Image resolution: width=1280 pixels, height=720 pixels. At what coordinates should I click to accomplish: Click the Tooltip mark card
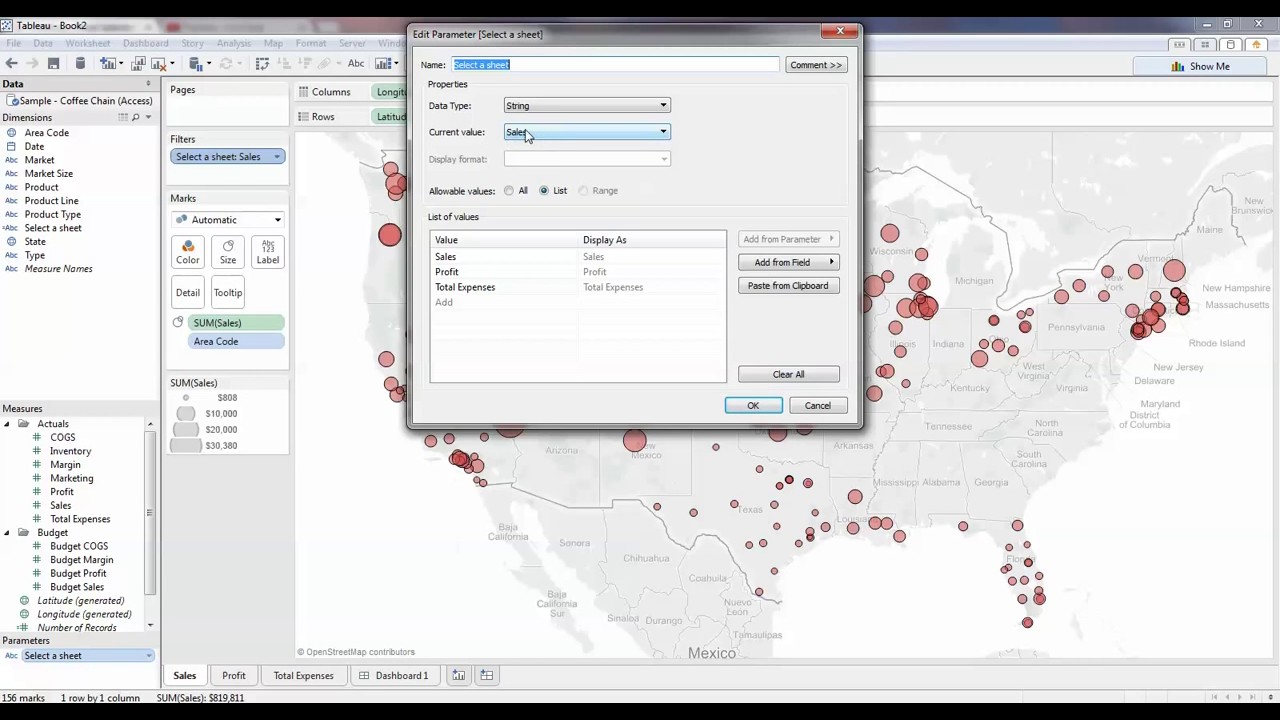tap(228, 293)
